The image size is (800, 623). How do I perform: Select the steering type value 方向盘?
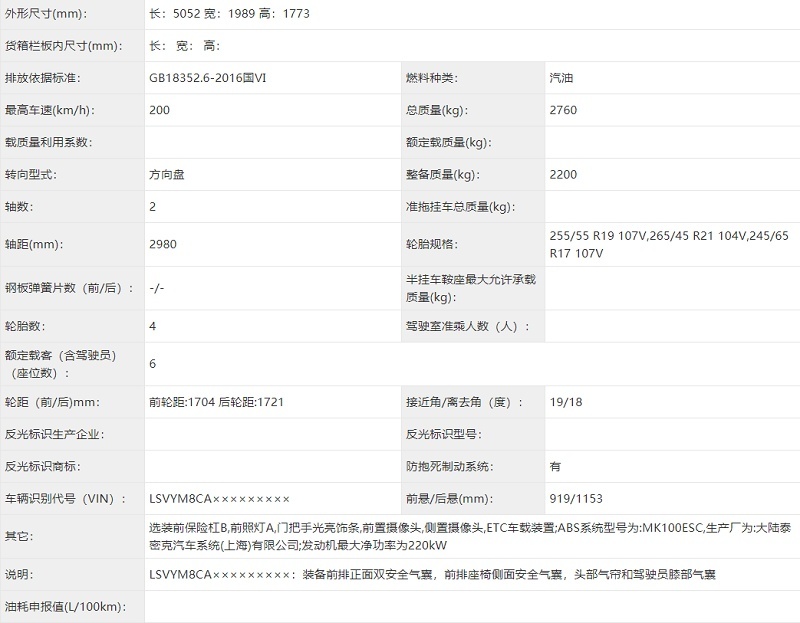[167, 175]
